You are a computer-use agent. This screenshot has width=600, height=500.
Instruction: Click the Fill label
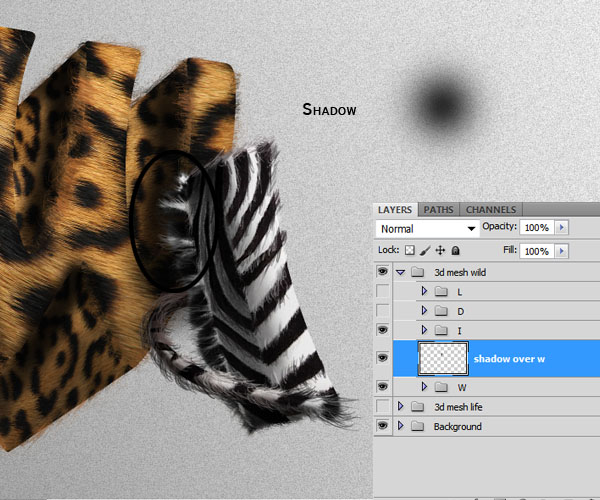click(x=510, y=250)
